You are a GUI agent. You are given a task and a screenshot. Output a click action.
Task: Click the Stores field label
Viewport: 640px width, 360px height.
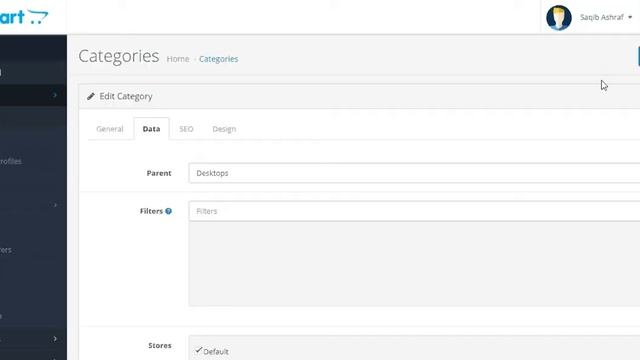pyautogui.click(x=160, y=345)
